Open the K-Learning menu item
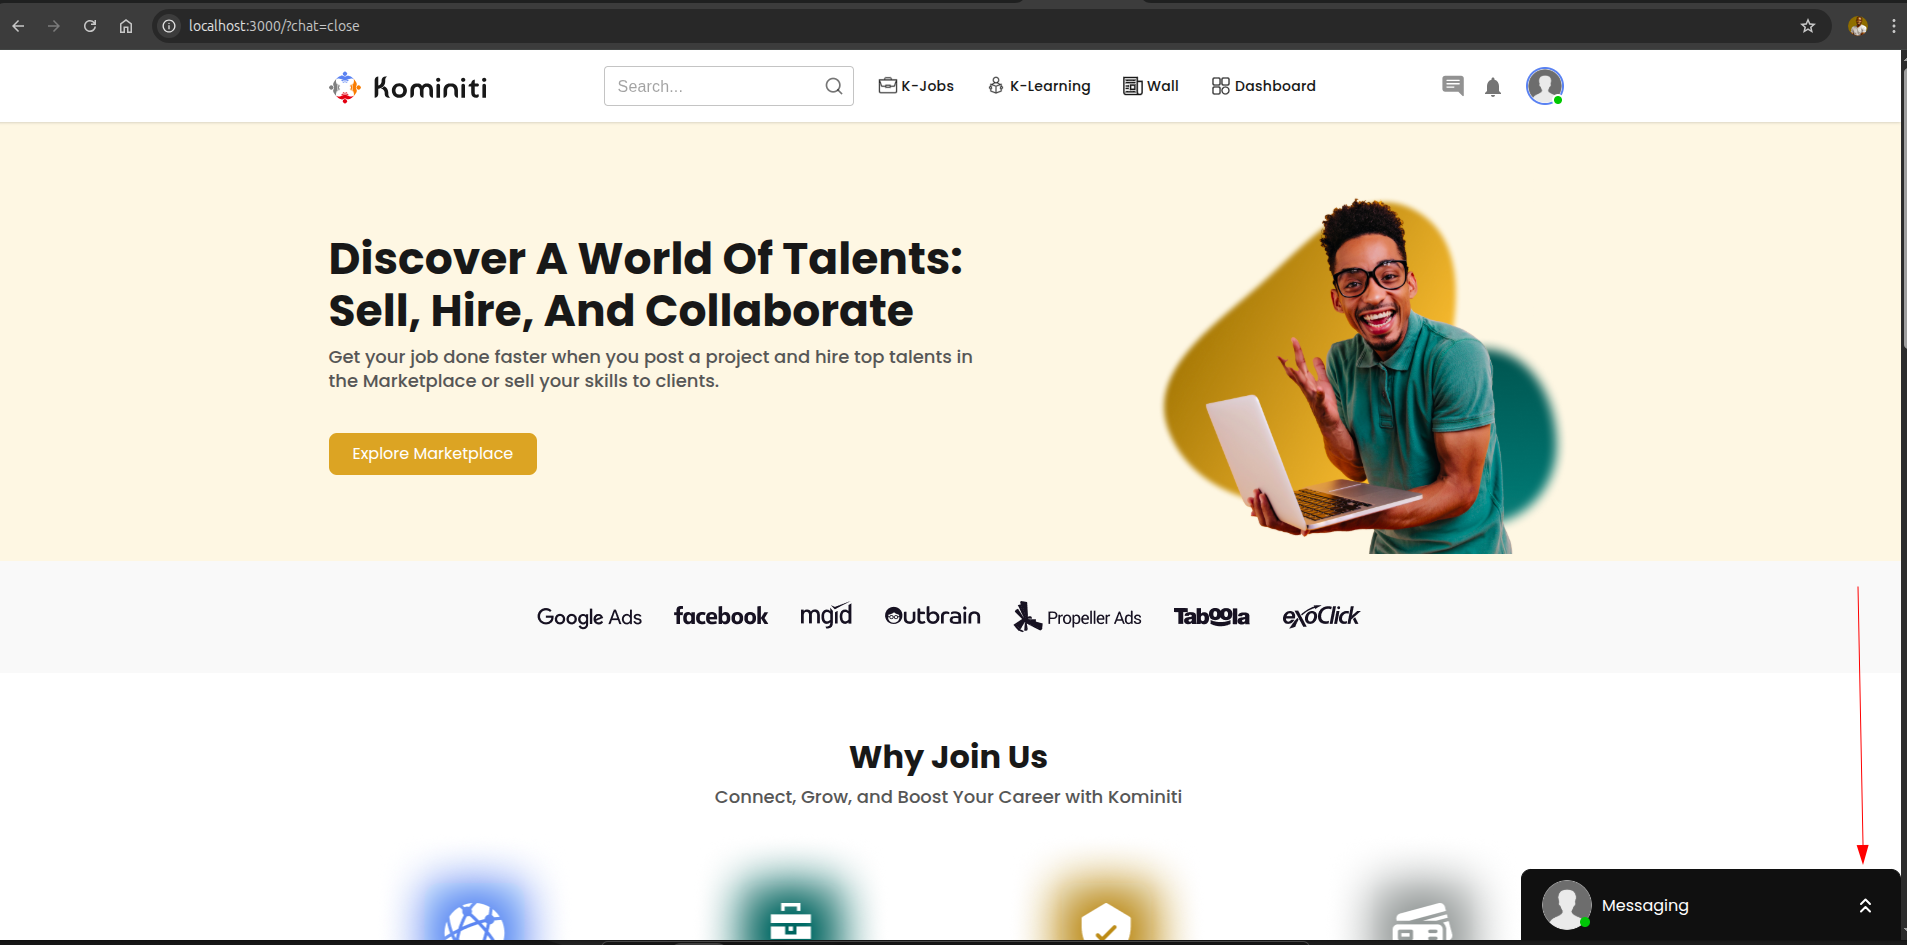 click(x=1039, y=86)
